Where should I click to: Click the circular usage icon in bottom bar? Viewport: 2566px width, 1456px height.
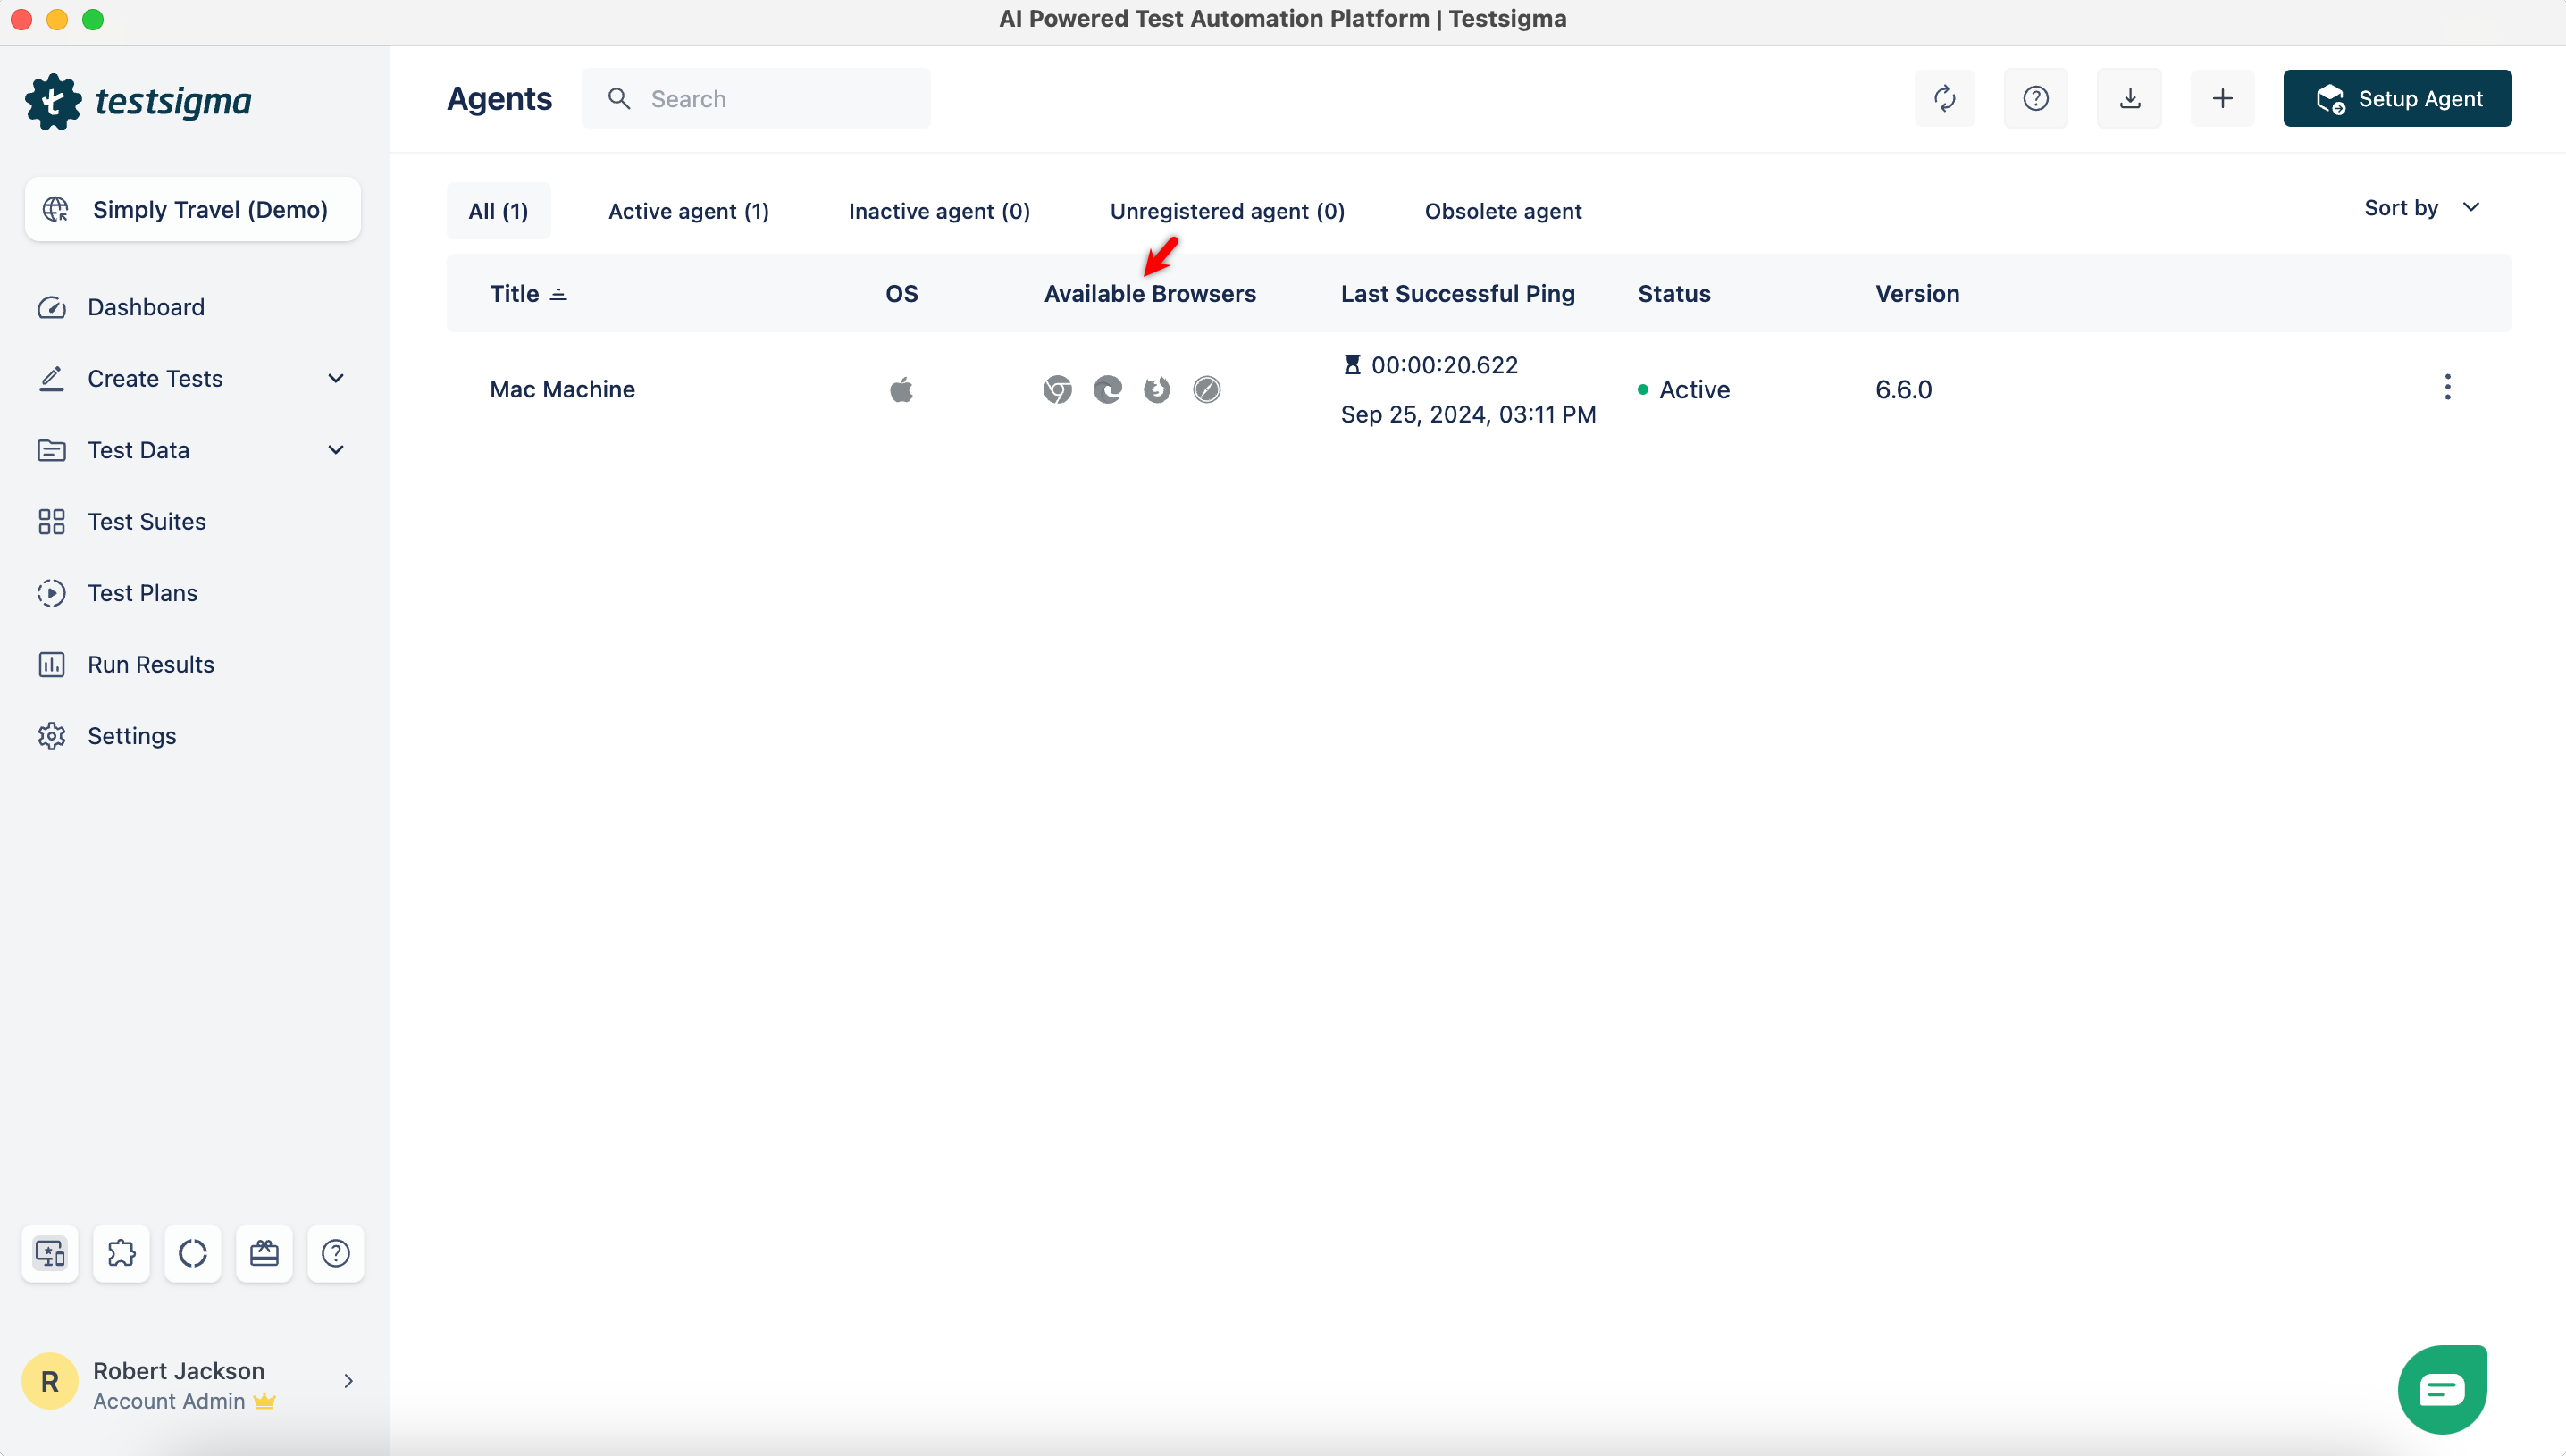pyautogui.click(x=193, y=1253)
